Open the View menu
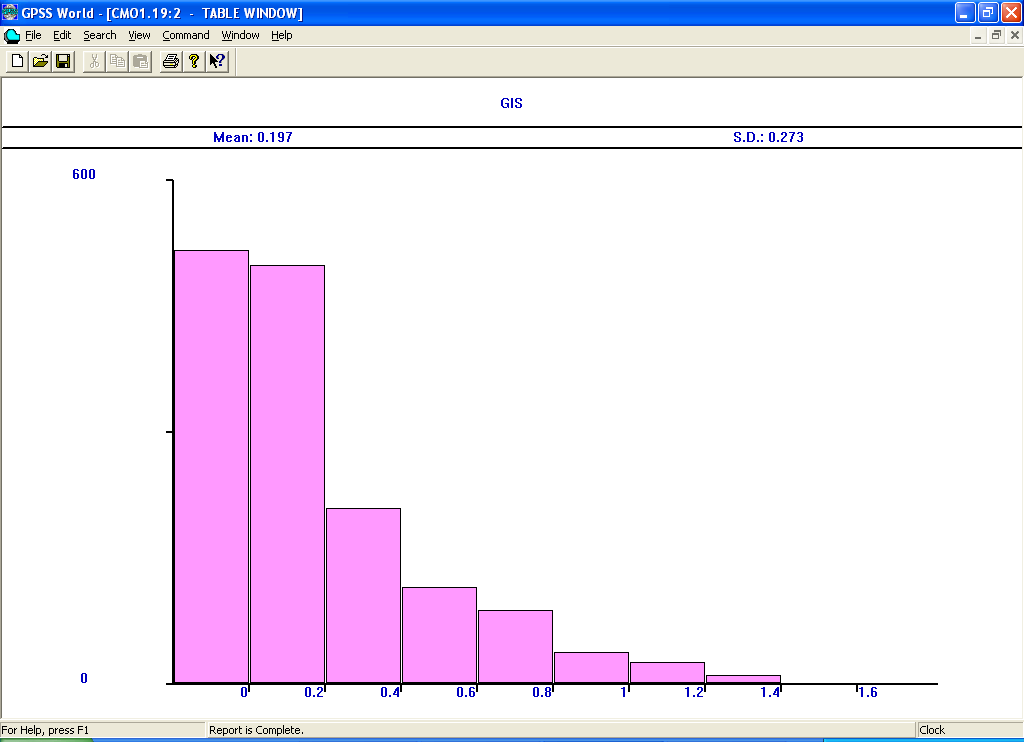The height and width of the screenshot is (742, 1024). pos(139,35)
